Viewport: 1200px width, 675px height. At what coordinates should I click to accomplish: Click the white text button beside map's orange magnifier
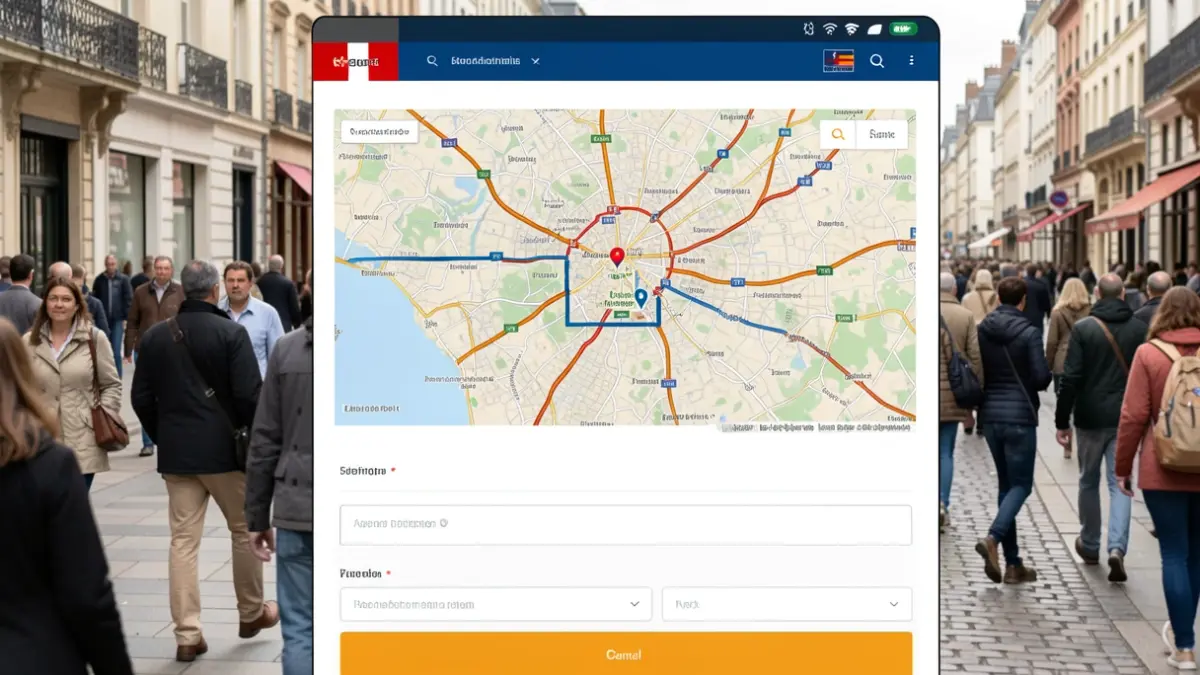(882, 134)
